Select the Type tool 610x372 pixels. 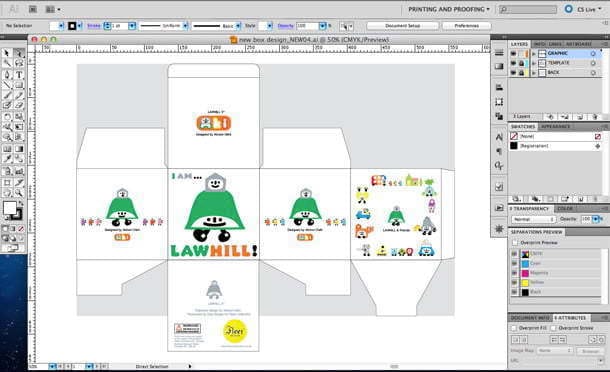[x=19, y=74]
